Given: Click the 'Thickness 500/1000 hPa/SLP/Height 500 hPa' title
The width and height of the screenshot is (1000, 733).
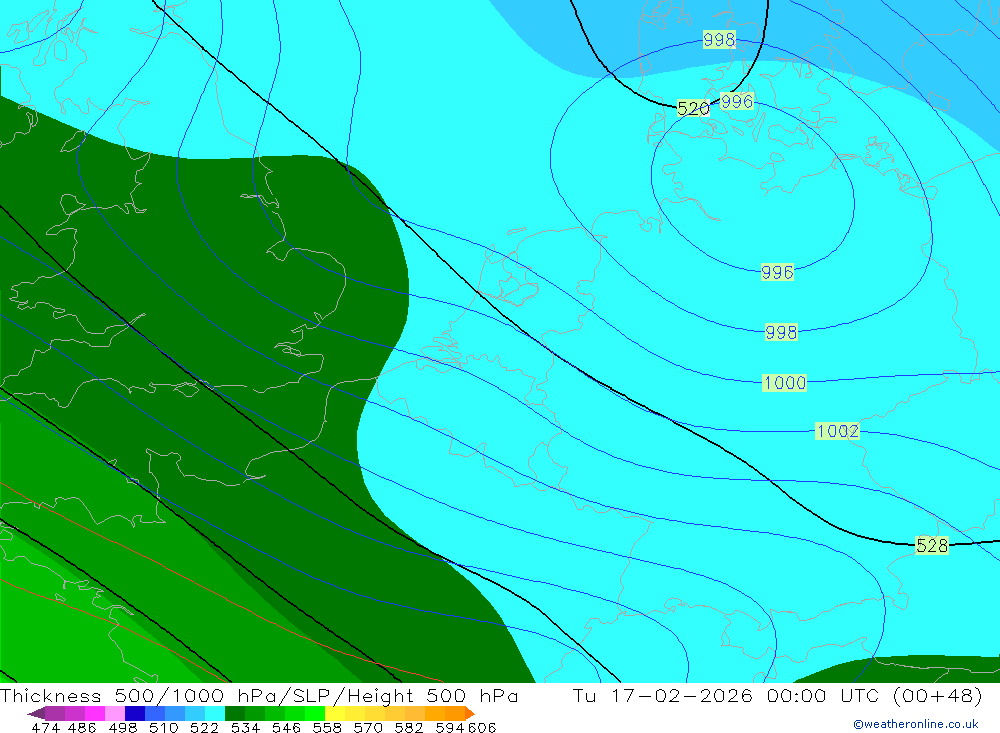Looking at the screenshot, I should click(259, 695).
